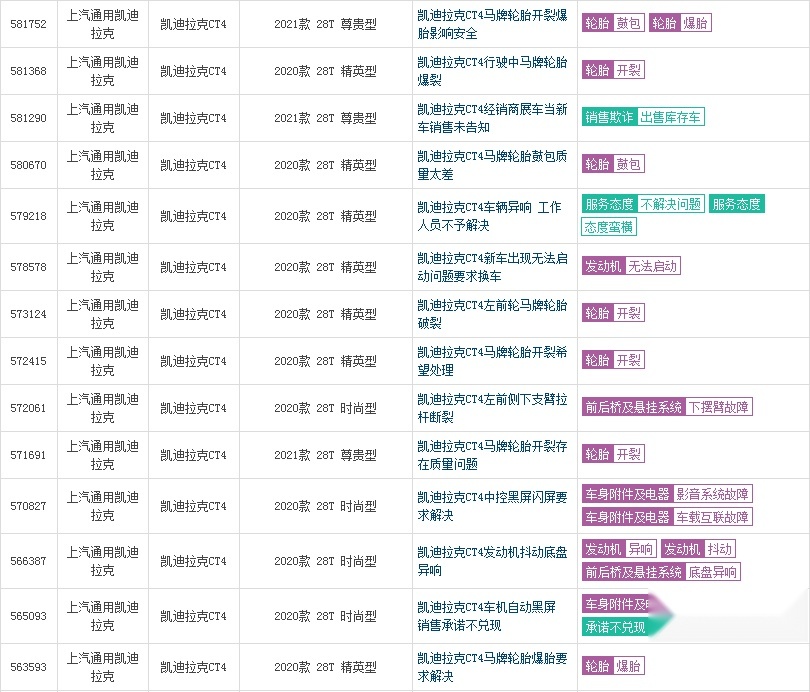810x692 pixels.
Task: Open complaint '凯迪拉克CT4马牌轮胎鼓包质量太差'
Action: click(x=492, y=165)
